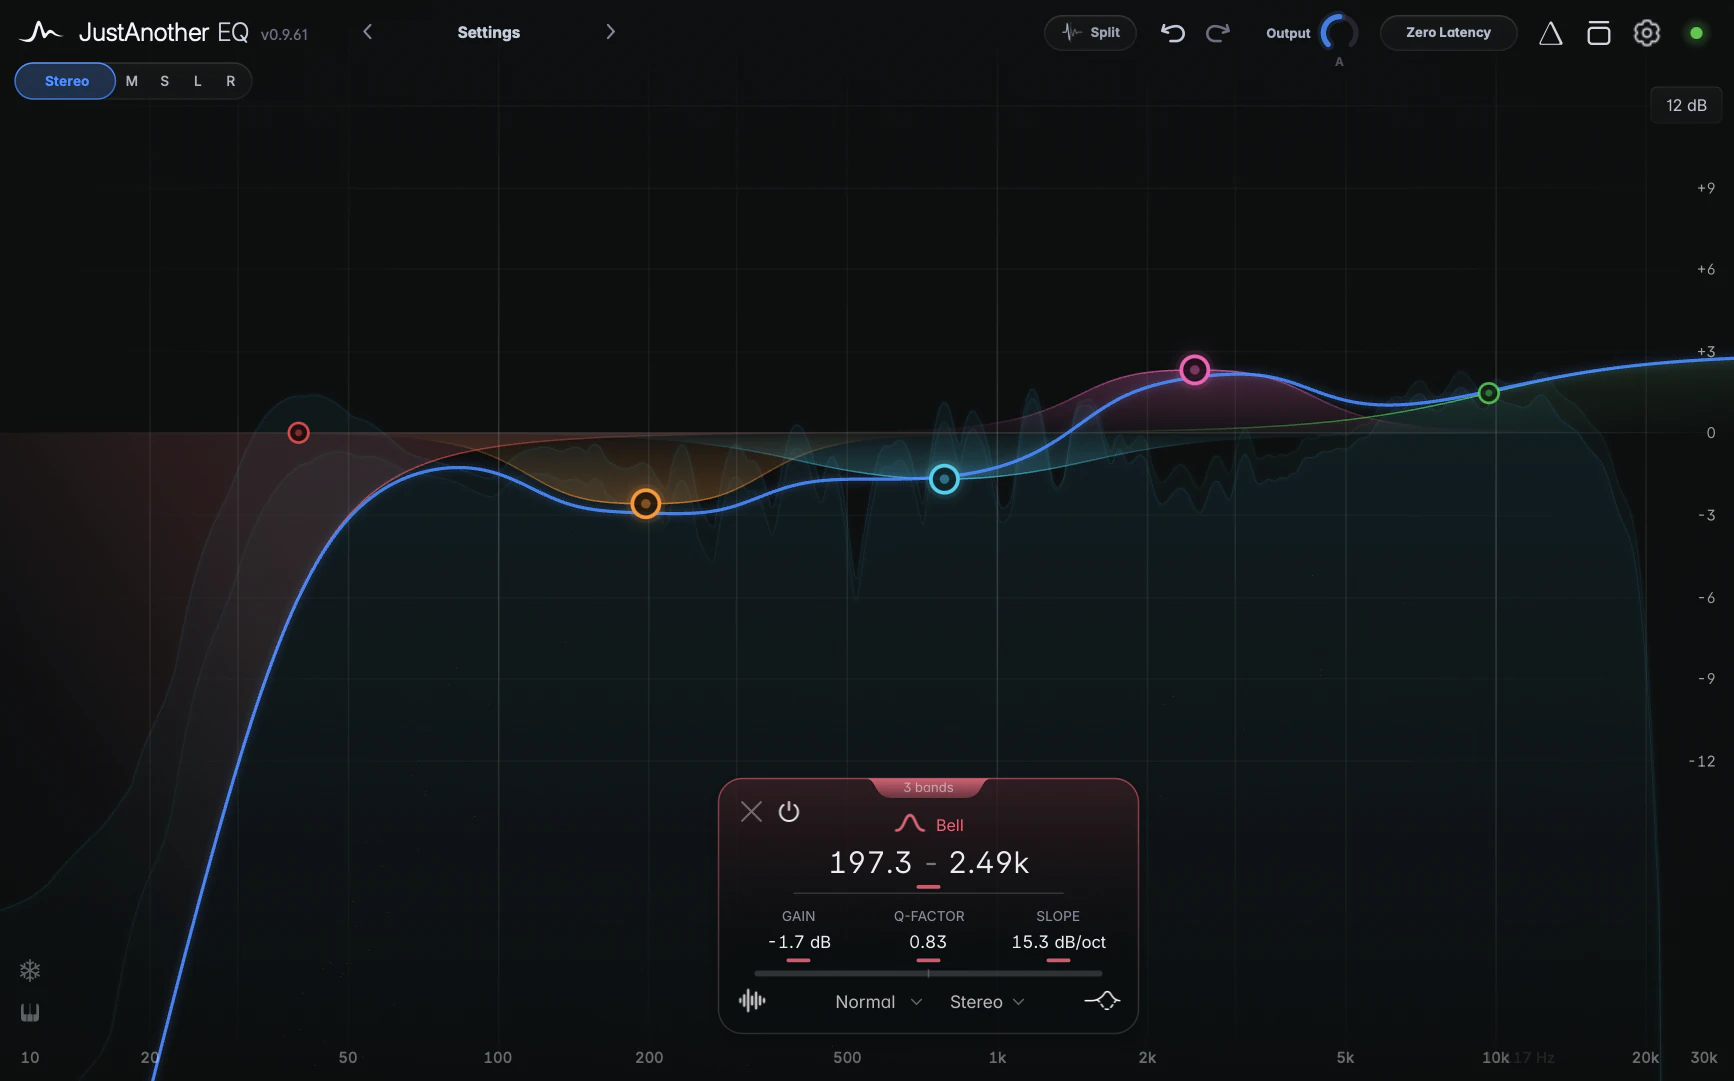Click the waveform icon in band panel
This screenshot has height=1081, width=1734.
[752, 1000]
